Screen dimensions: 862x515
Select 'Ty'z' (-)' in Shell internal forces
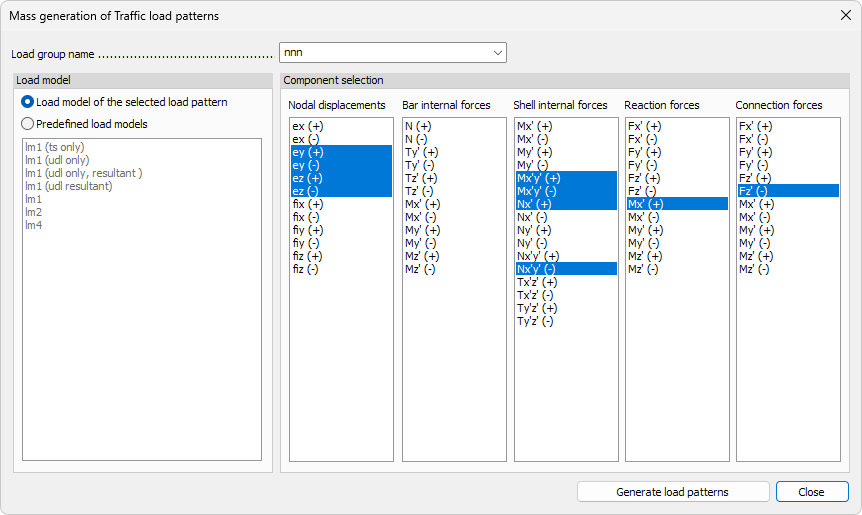point(535,321)
